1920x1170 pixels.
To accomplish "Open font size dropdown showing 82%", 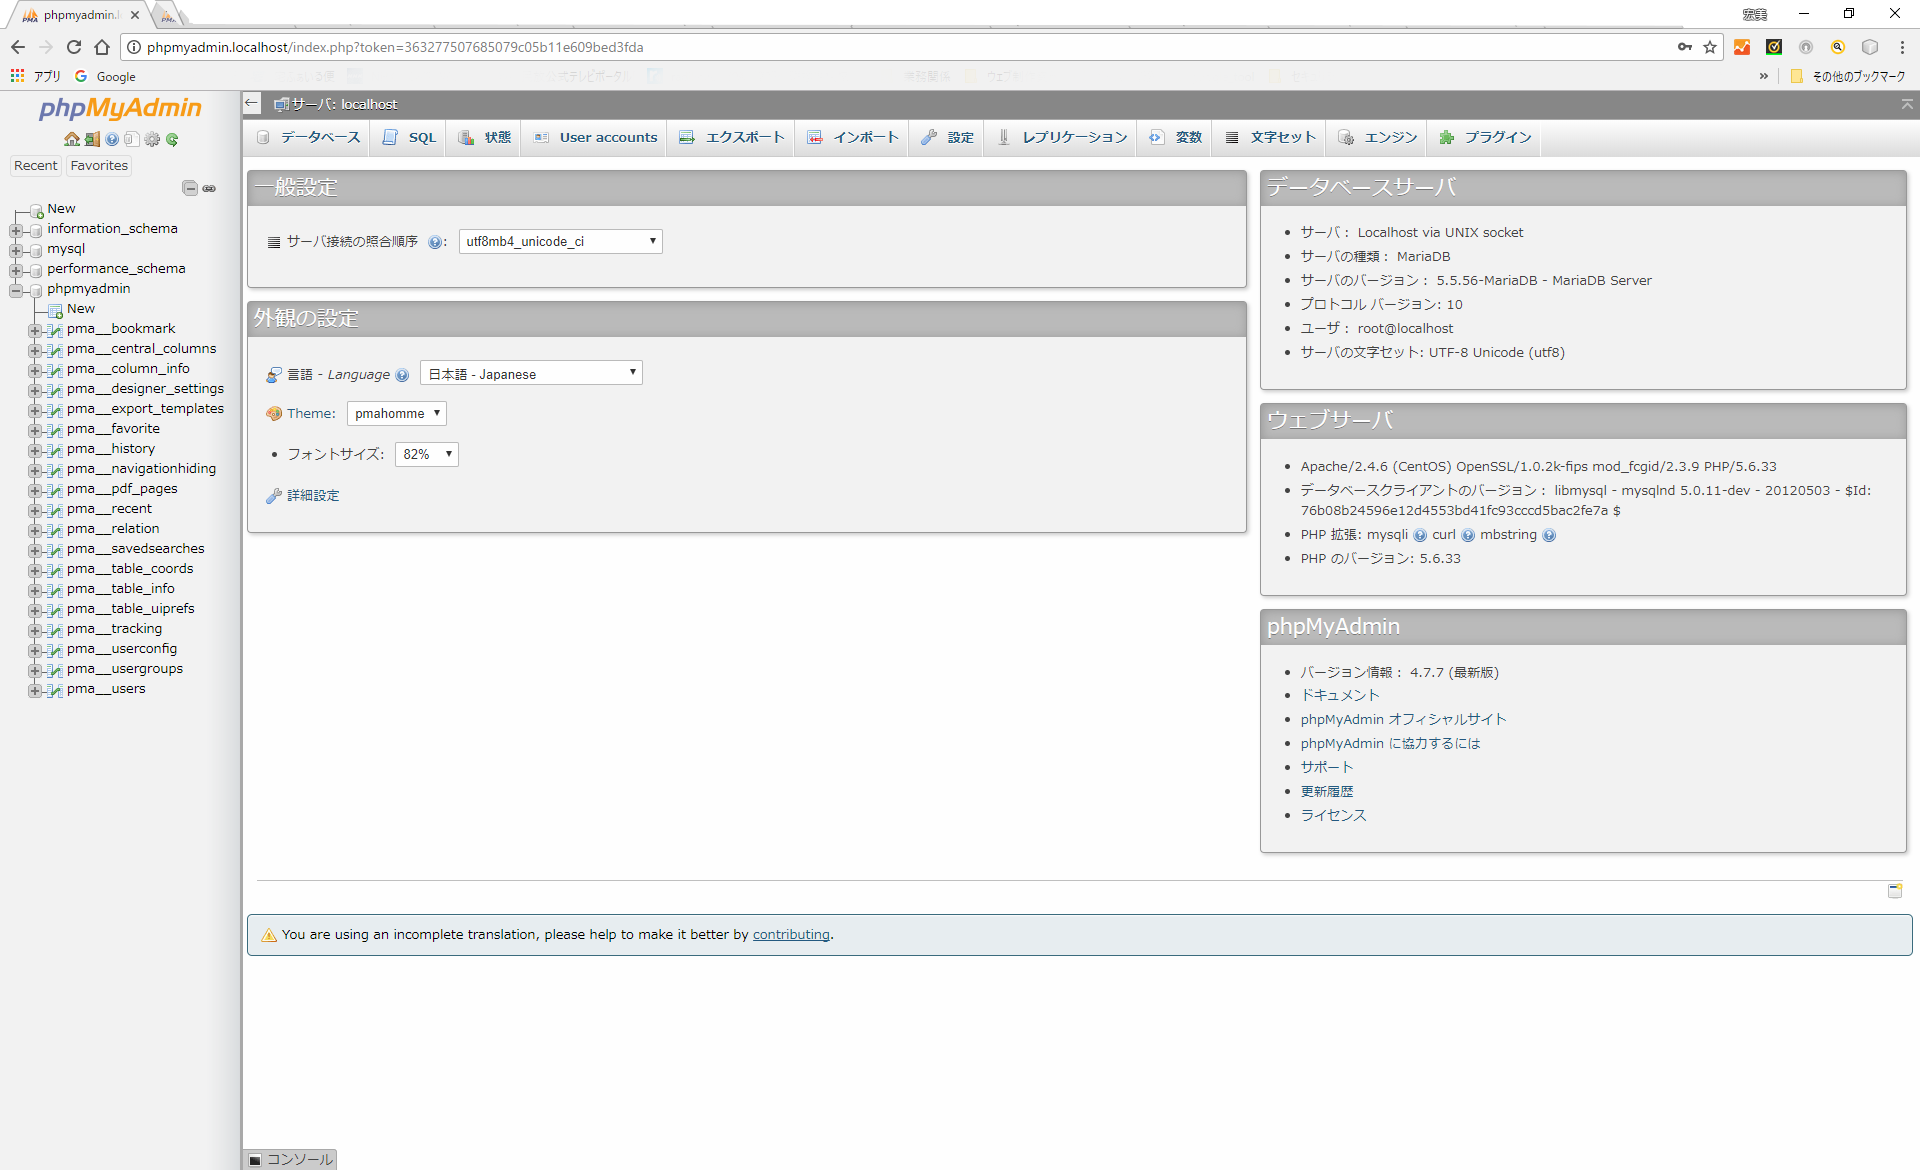I will pos(426,454).
